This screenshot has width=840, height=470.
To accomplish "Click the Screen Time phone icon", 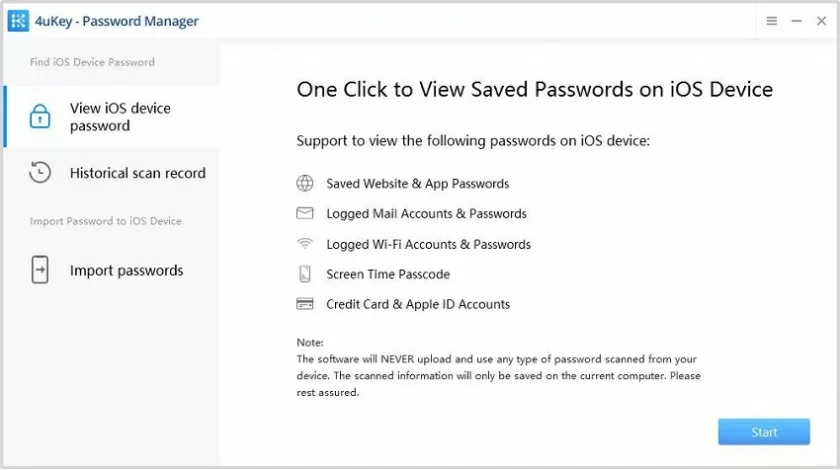I will tap(305, 274).
